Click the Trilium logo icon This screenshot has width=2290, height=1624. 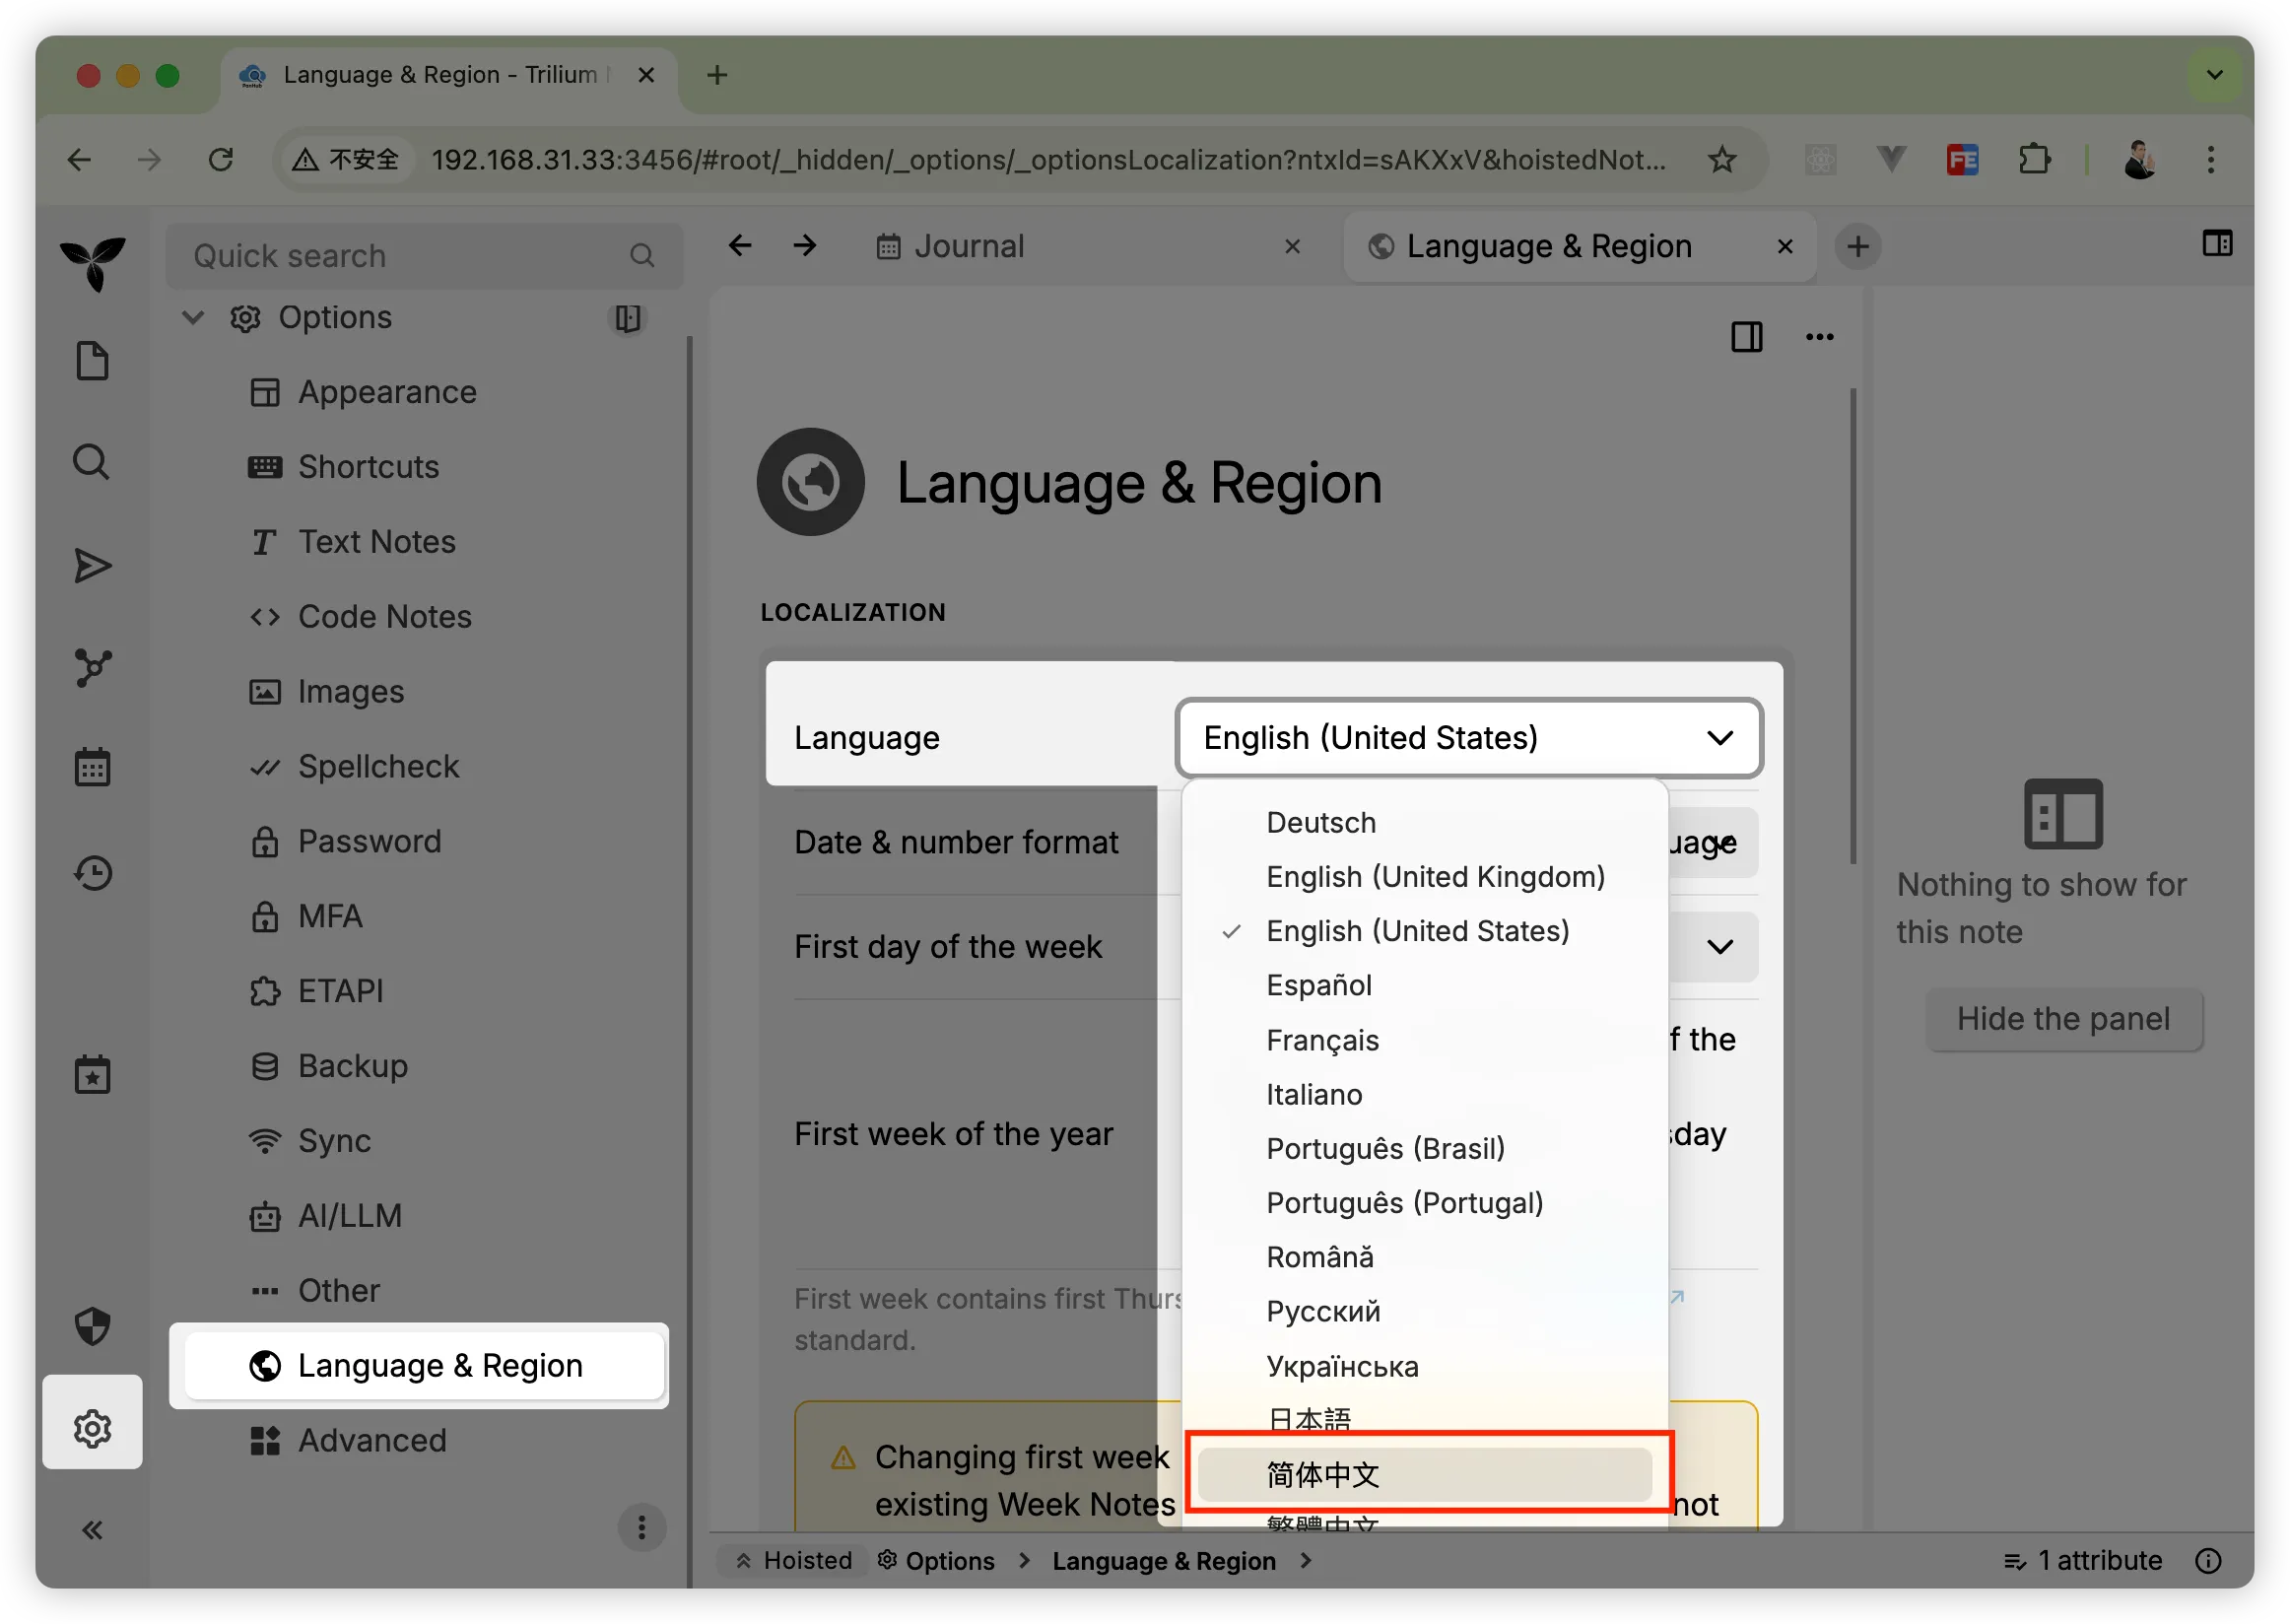[x=93, y=263]
